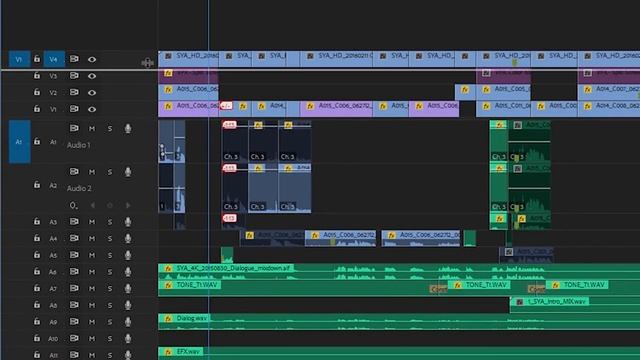This screenshot has width=640, height=360.
Task: Enable voice-over record on Audio 2
Action: [128, 172]
